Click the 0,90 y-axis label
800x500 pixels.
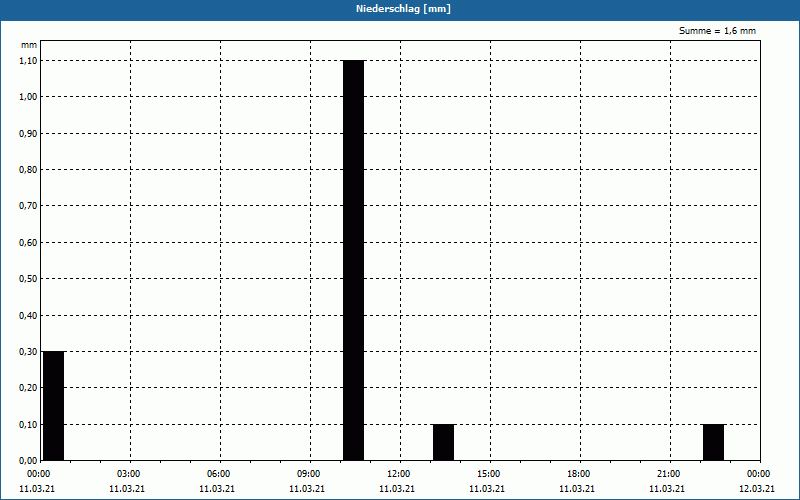(28, 134)
